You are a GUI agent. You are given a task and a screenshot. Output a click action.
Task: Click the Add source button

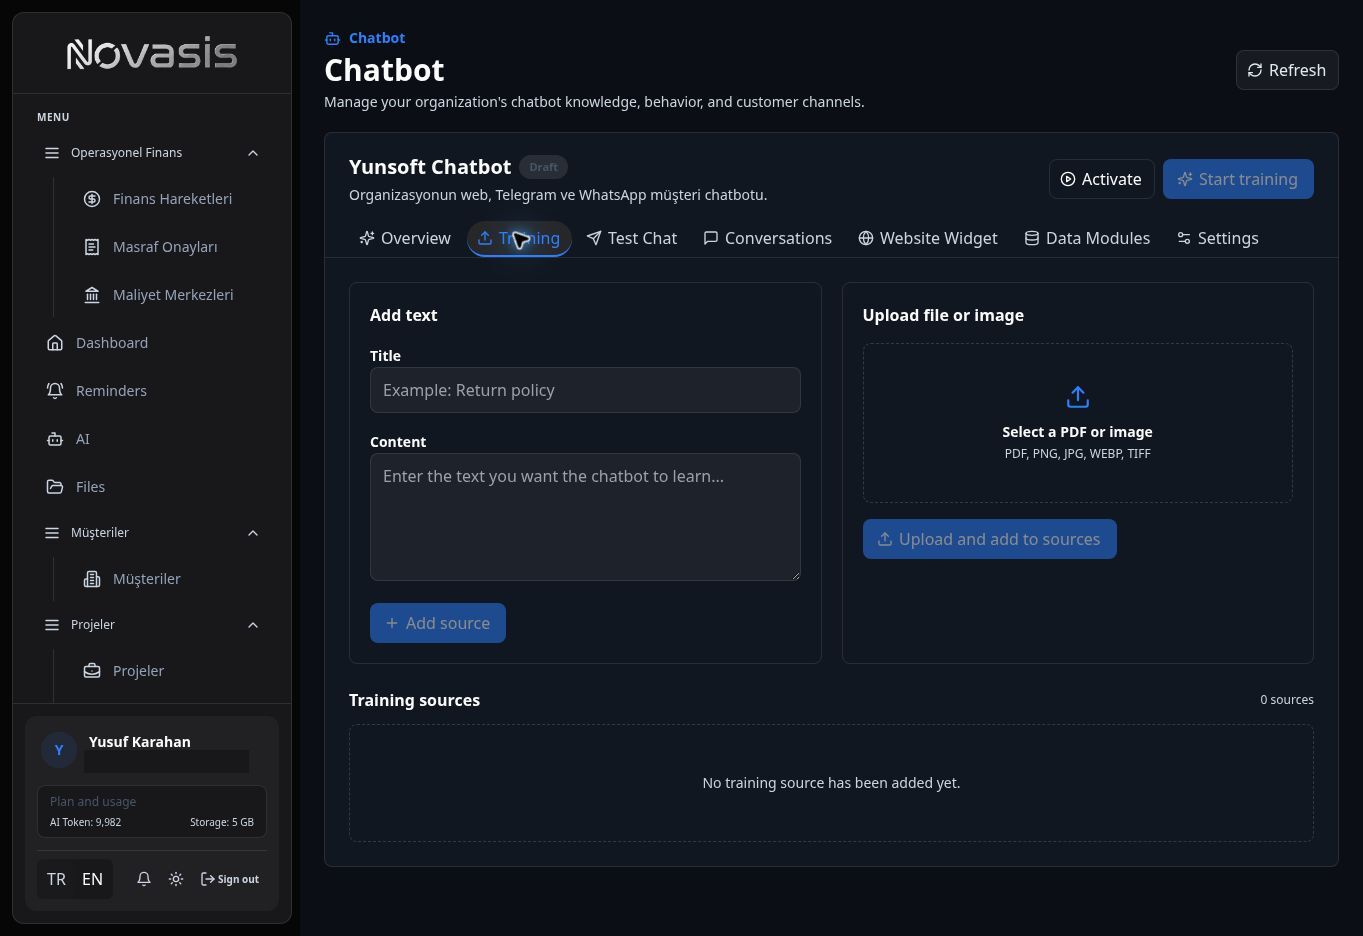438,623
